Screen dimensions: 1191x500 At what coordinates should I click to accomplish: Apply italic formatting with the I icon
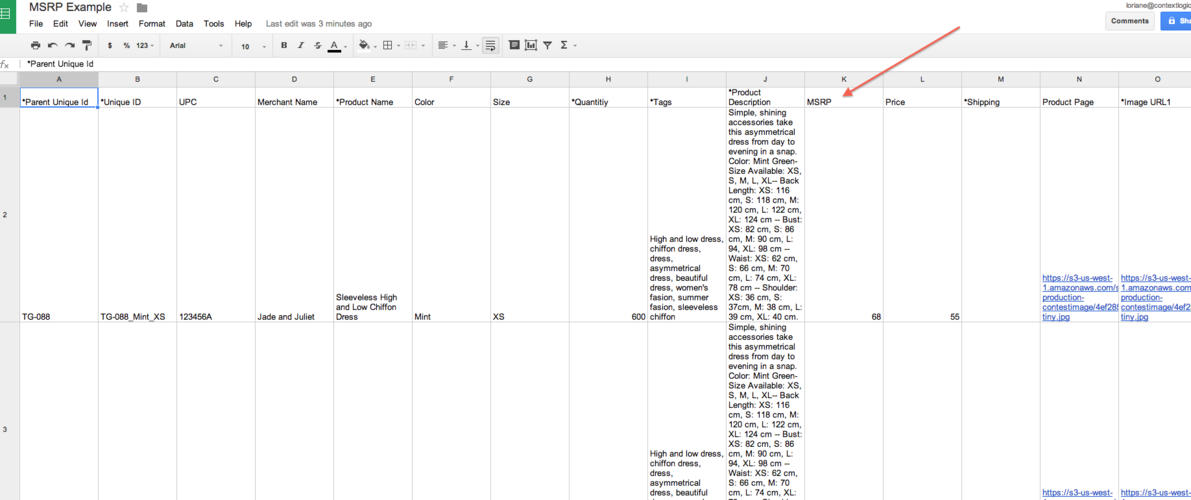(301, 46)
